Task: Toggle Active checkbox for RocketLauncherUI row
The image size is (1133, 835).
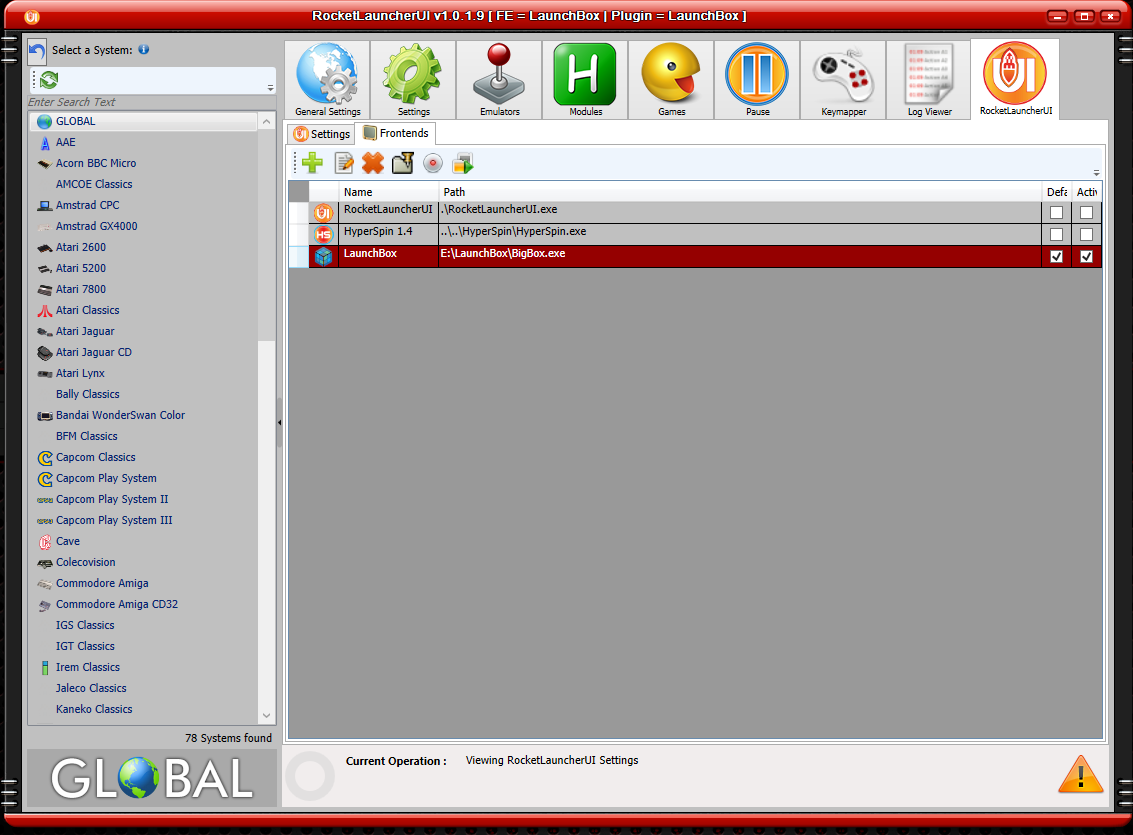Action: point(1086,212)
